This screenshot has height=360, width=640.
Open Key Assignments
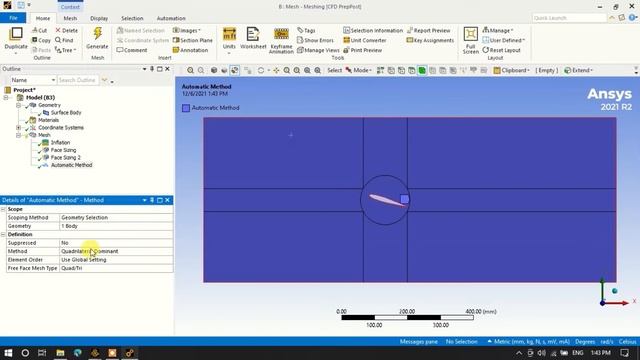(430, 40)
